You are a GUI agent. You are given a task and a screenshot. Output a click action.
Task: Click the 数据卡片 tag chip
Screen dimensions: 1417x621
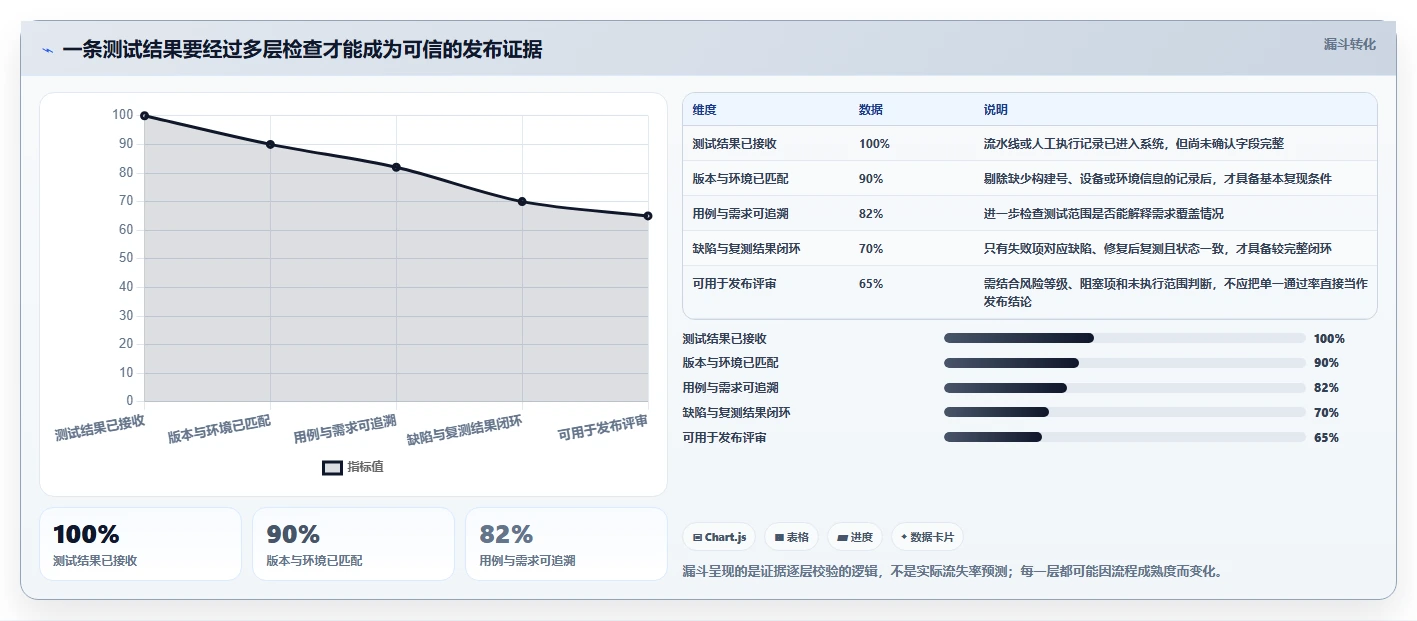coord(927,537)
